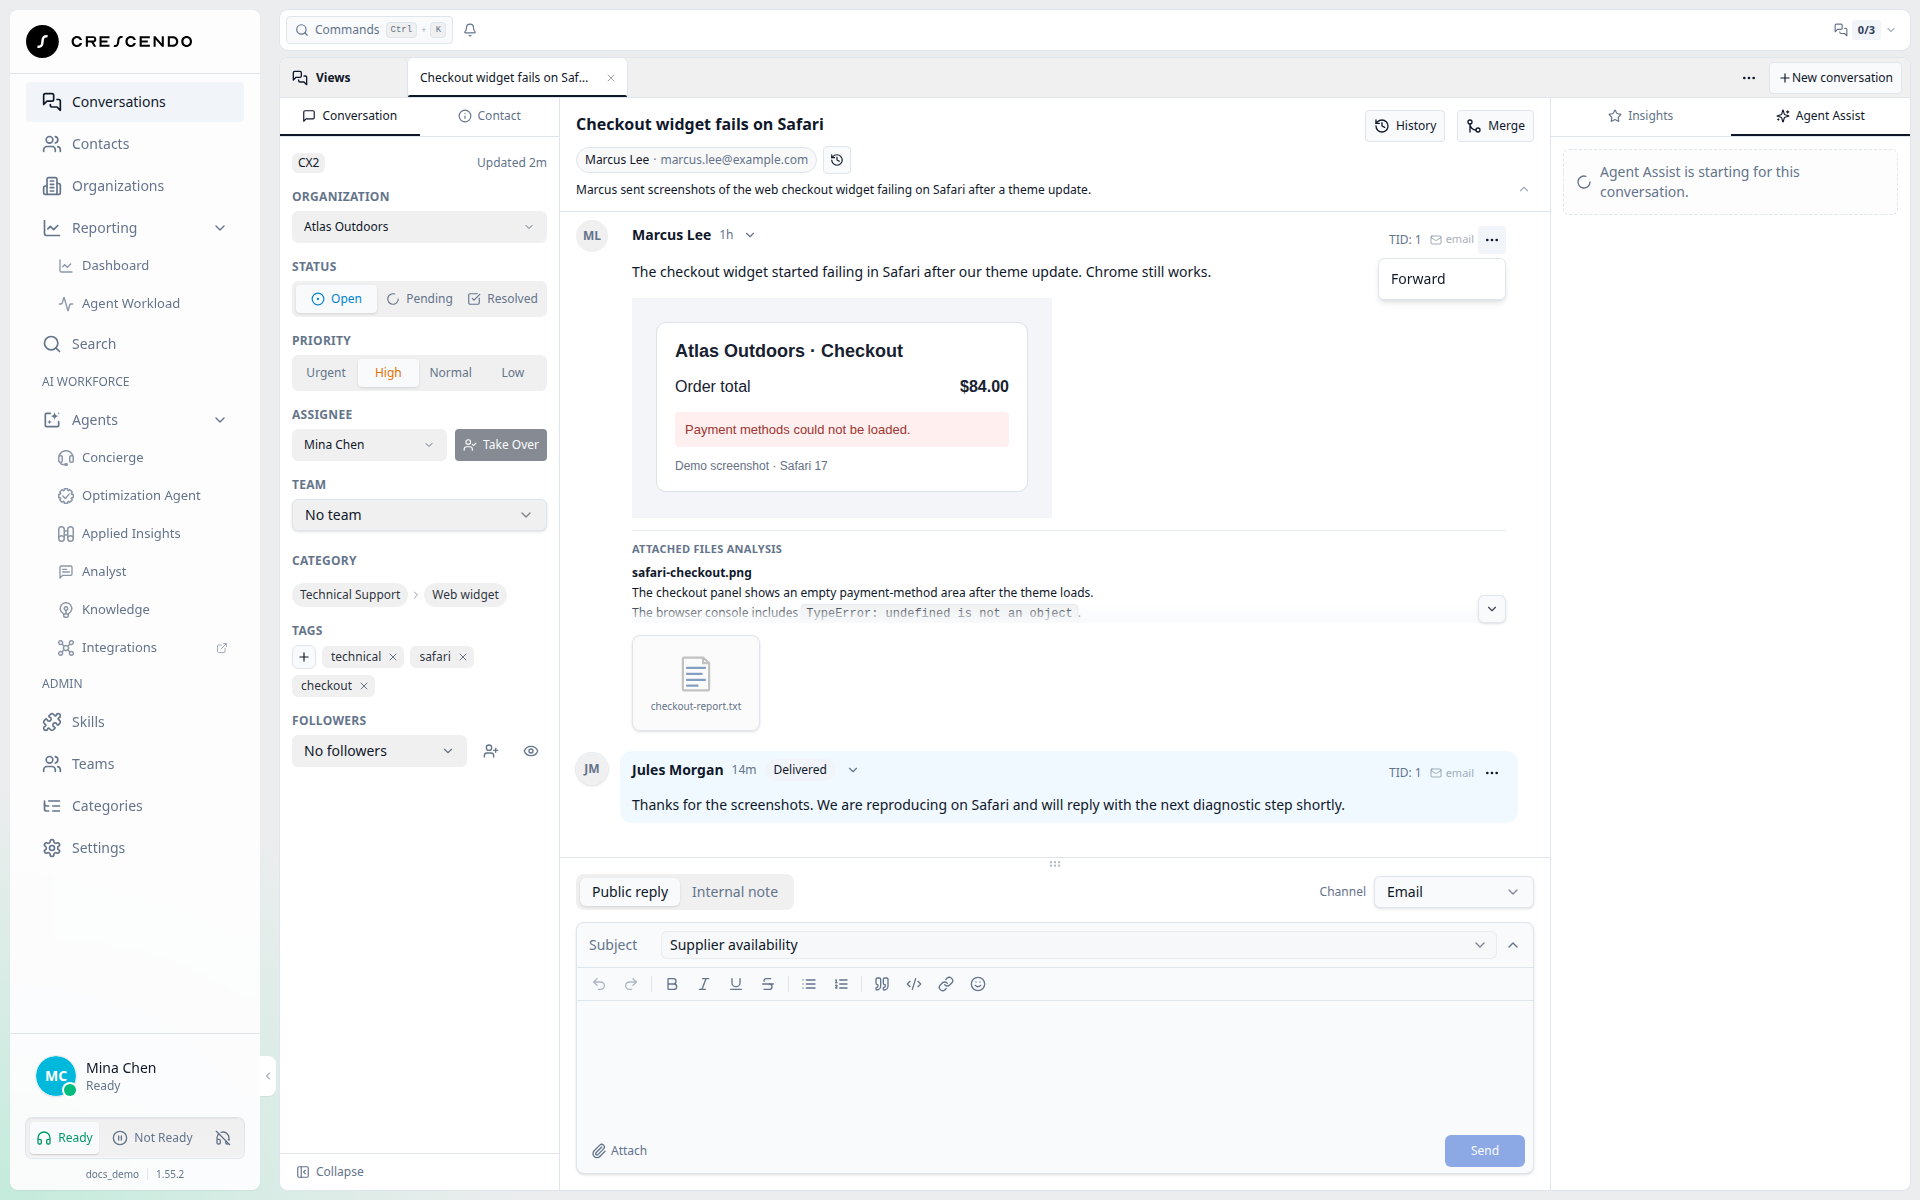
Task: Click the undo icon in editor
Action: coord(599,984)
